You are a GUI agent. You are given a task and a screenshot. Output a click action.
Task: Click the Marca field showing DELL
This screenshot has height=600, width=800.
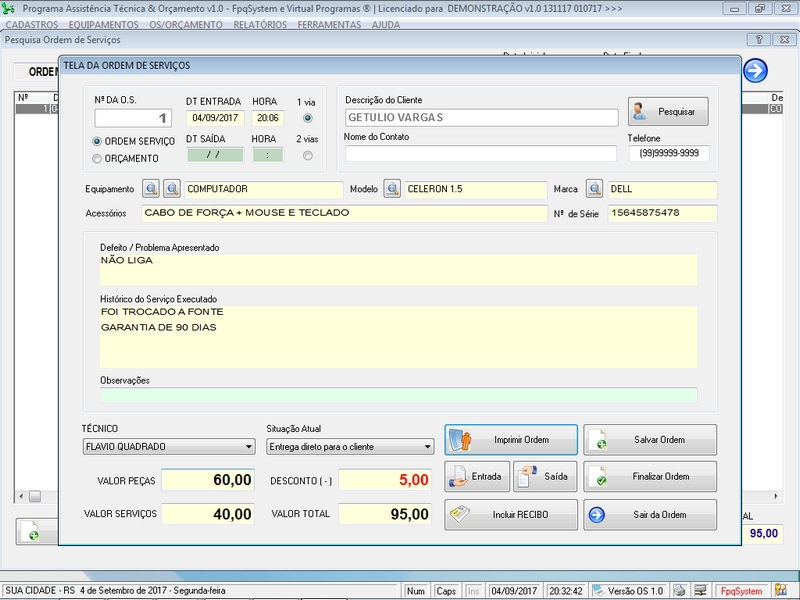point(662,189)
